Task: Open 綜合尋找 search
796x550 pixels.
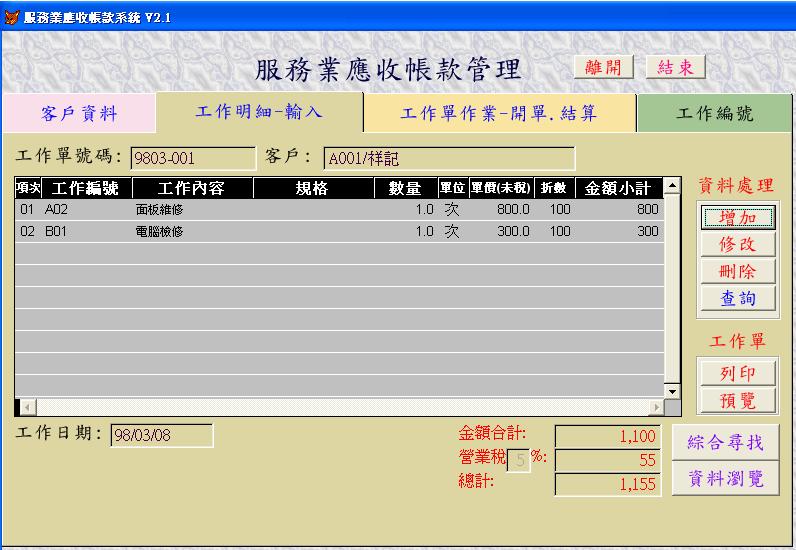Action: [725, 442]
